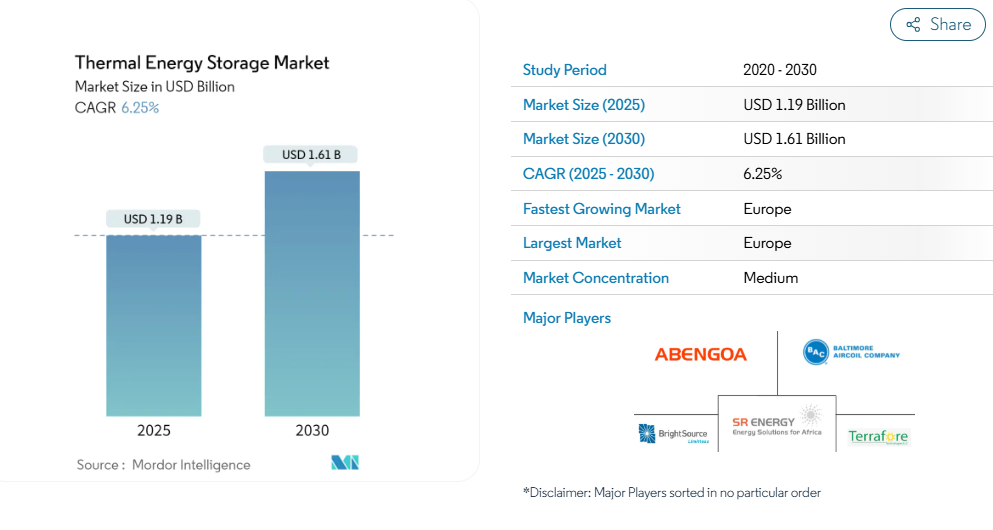Click the Share button
The width and height of the screenshot is (993, 530).
937,25
